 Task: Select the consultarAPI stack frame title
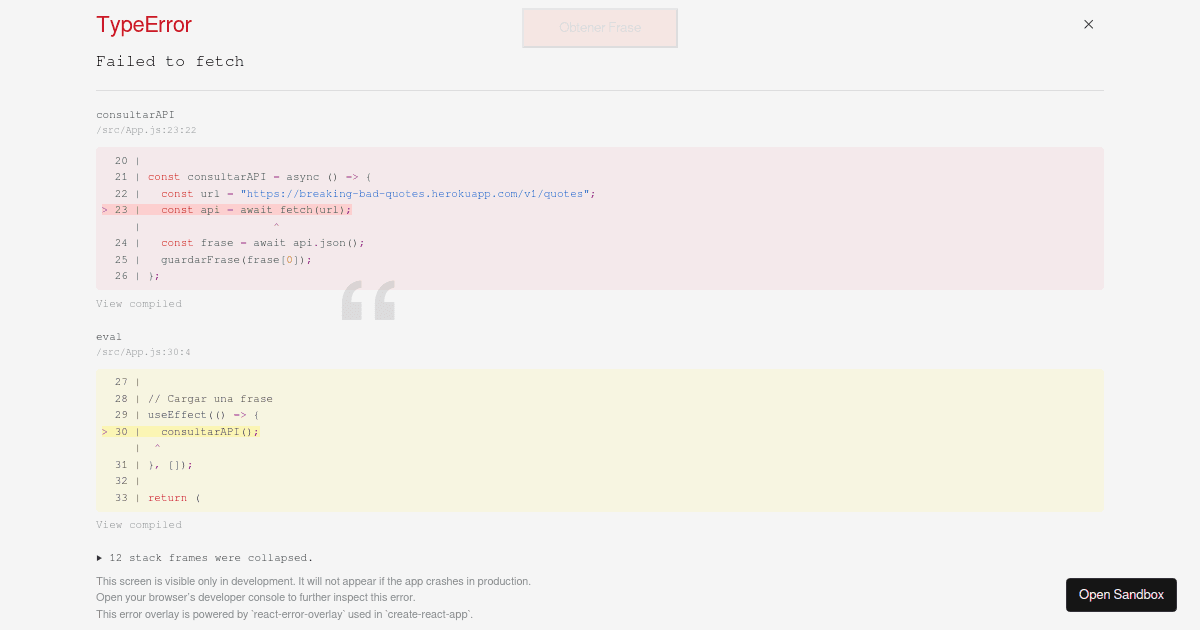tap(135, 114)
